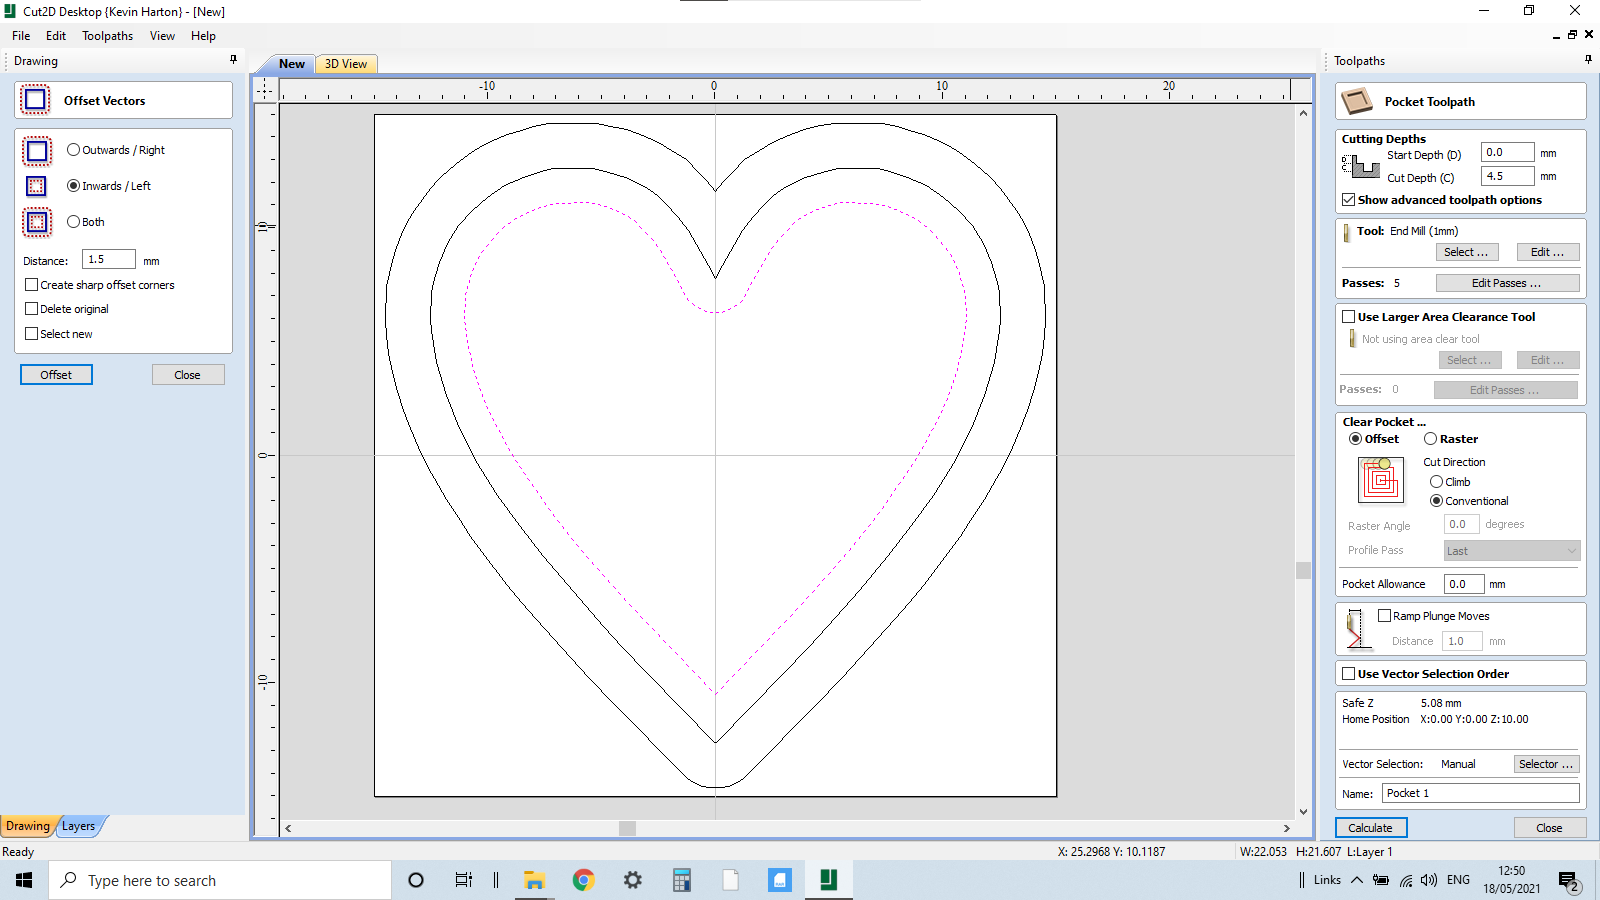This screenshot has height=900, width=1600.
Task: Open Calculator from taskbar
Action: point(681,880)
